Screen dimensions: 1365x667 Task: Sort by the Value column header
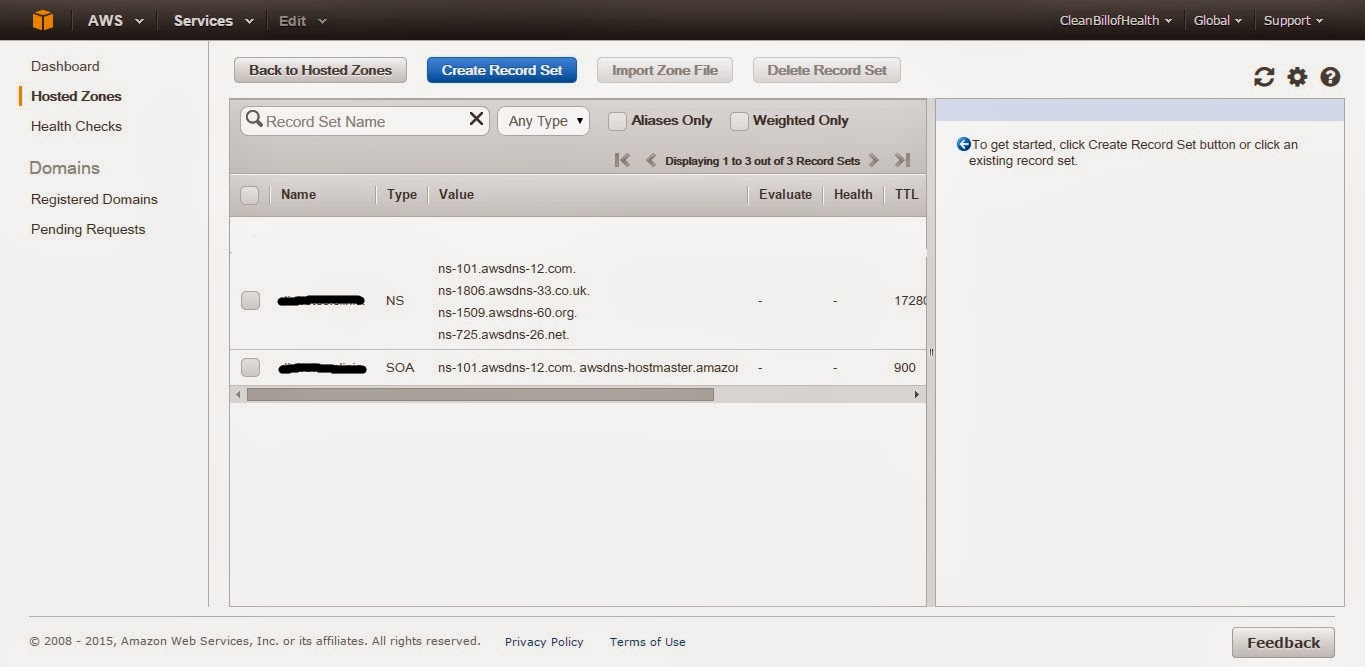[456, 195]
